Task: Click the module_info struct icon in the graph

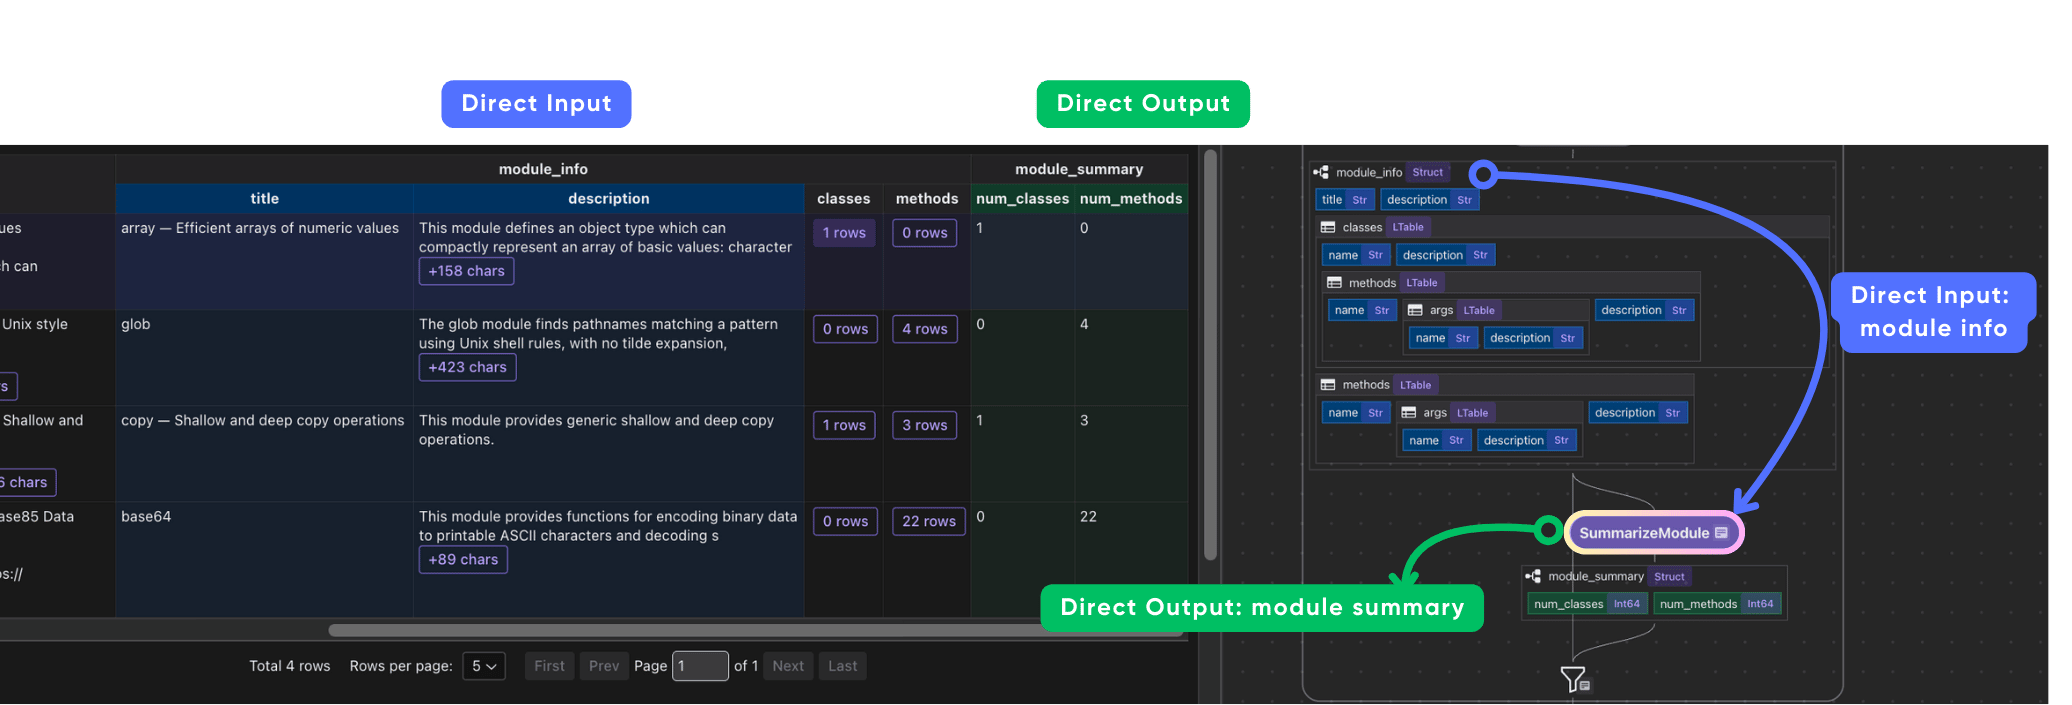Action: (1321, 172)
